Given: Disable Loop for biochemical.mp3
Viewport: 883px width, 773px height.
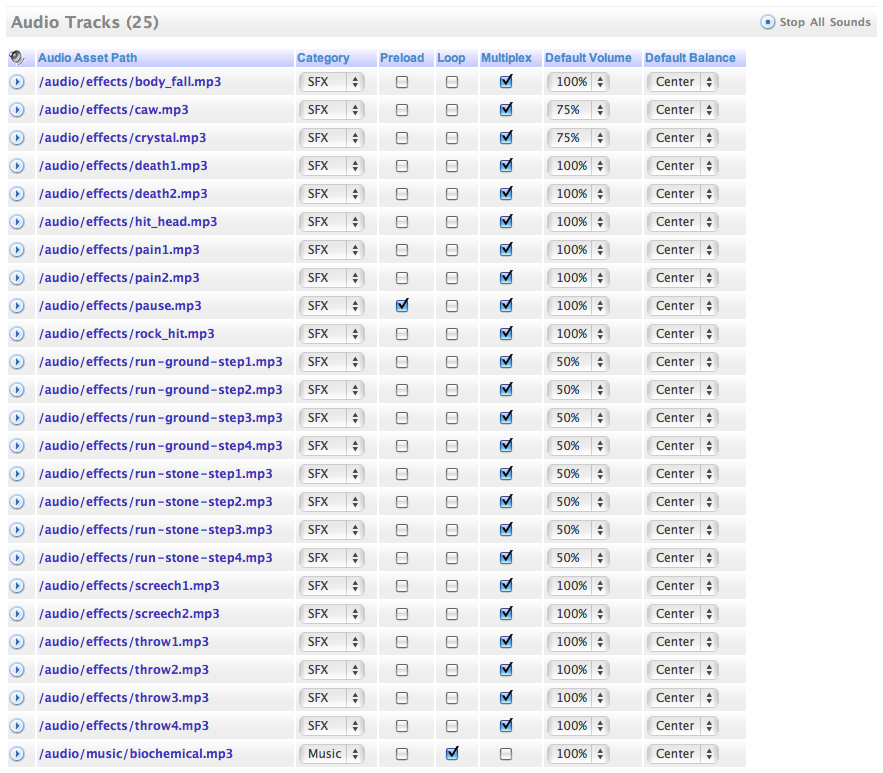Looking at the screenshot, I should point(452,753).
